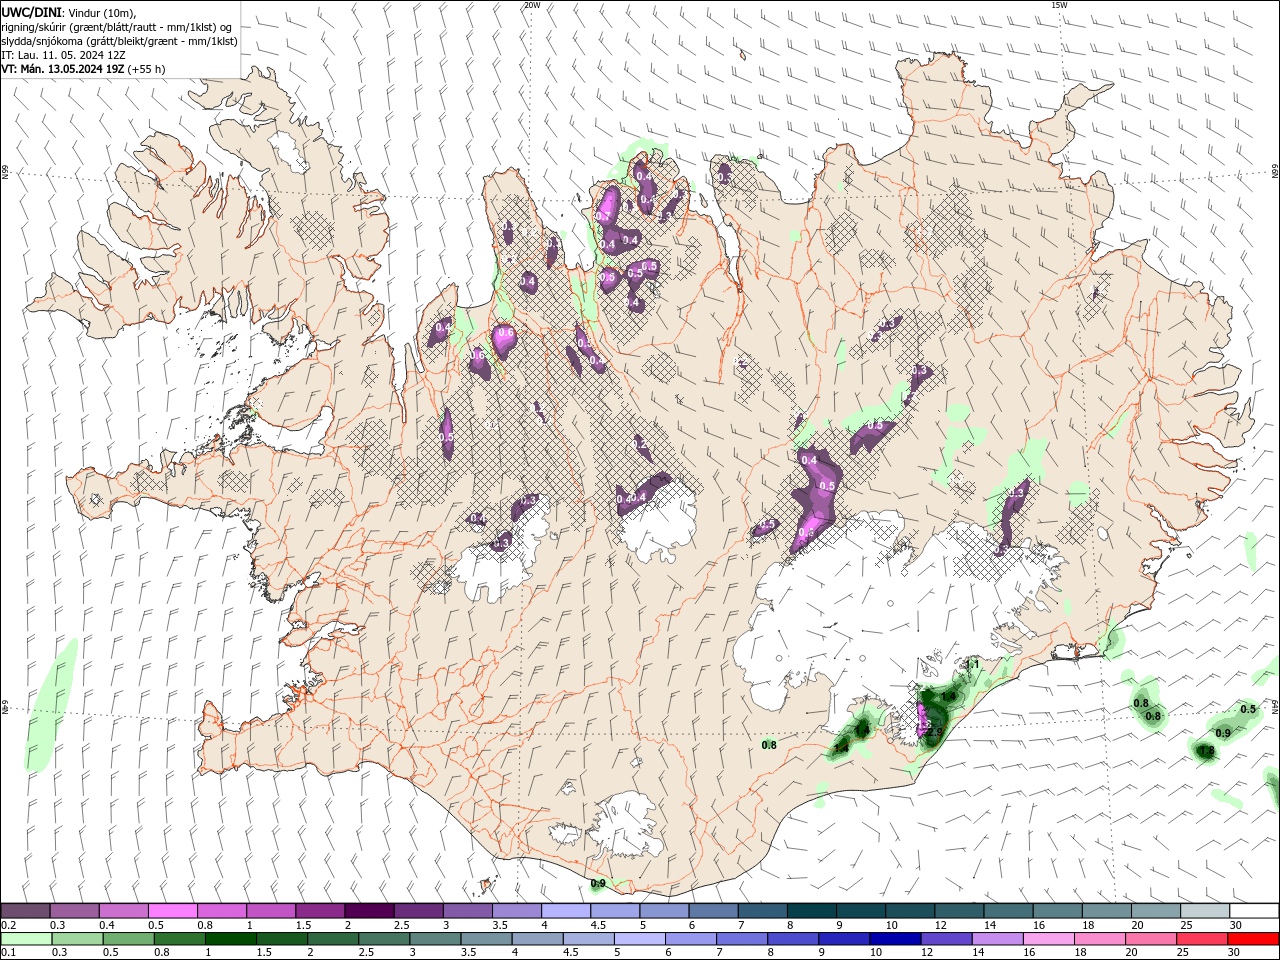Click the deep blue 10–12 rain legend swatch
The width and height of the screenshot is (1280, 960).
894,938
